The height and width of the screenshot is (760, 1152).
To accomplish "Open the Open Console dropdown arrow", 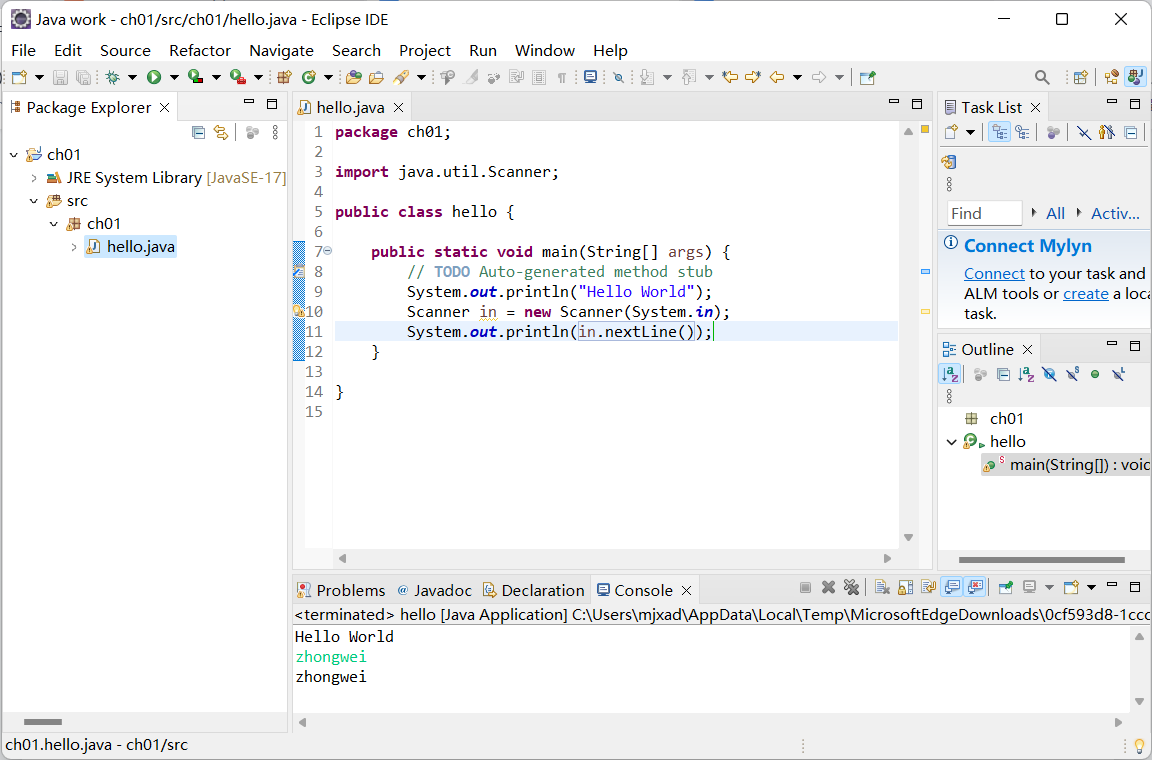I will (1091, 587).
